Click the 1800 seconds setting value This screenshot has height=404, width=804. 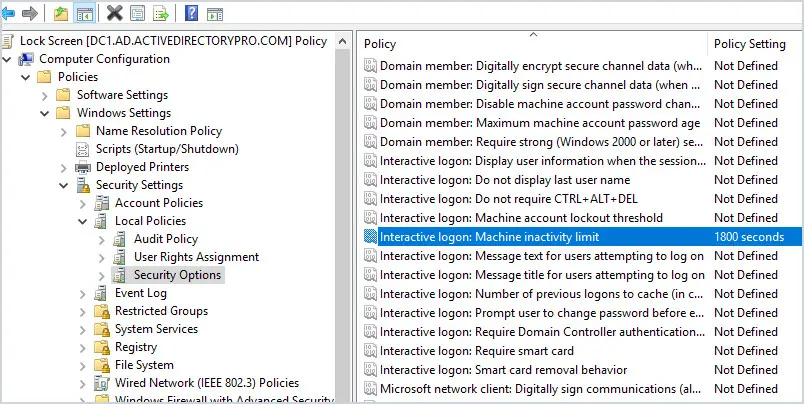[749, 237]
